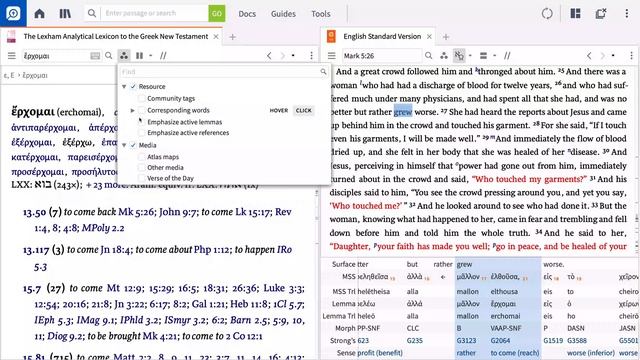Open the Logos app logo menu

pos(13,13)
